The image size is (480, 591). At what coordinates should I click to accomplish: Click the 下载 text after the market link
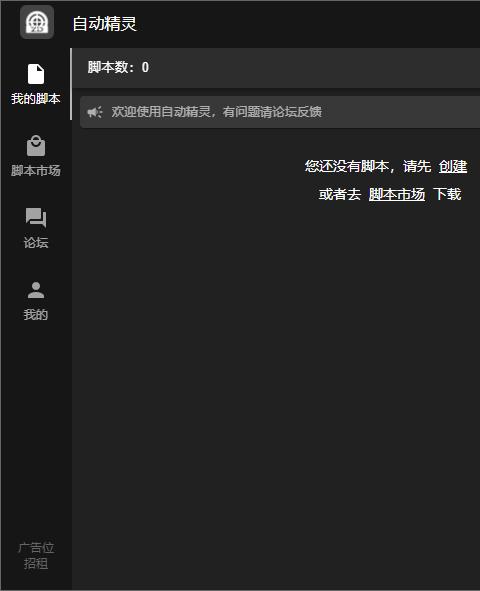(x=447, y=194)
